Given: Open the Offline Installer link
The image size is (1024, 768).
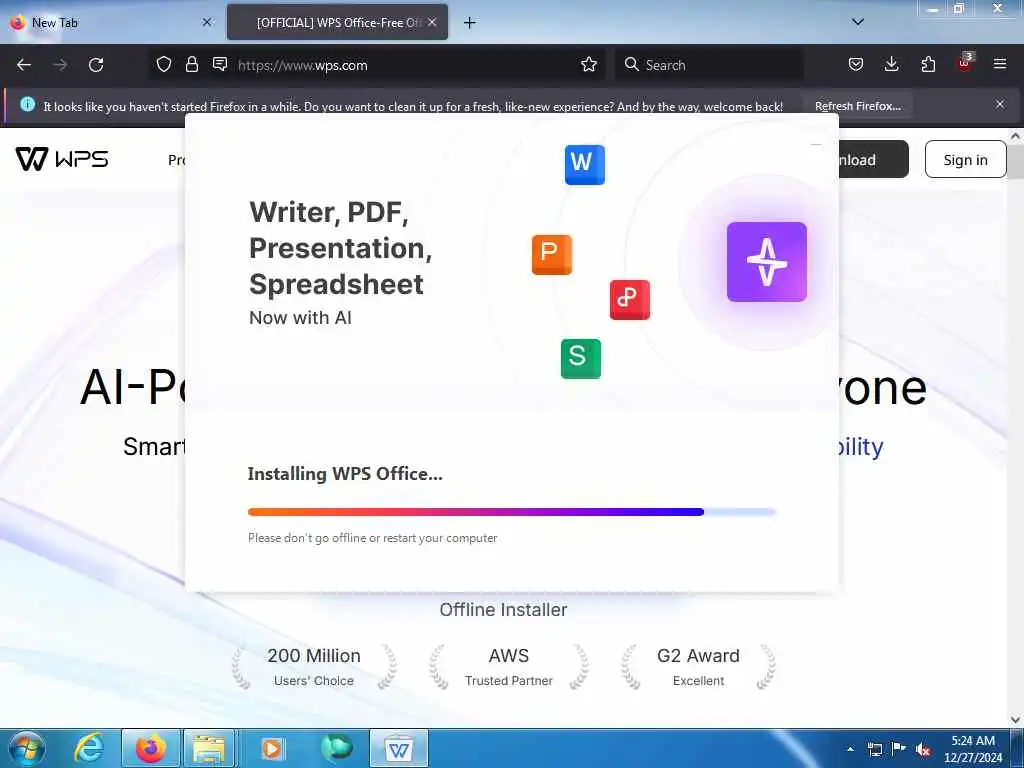Looking at the screenshot, I should point(503,610).
